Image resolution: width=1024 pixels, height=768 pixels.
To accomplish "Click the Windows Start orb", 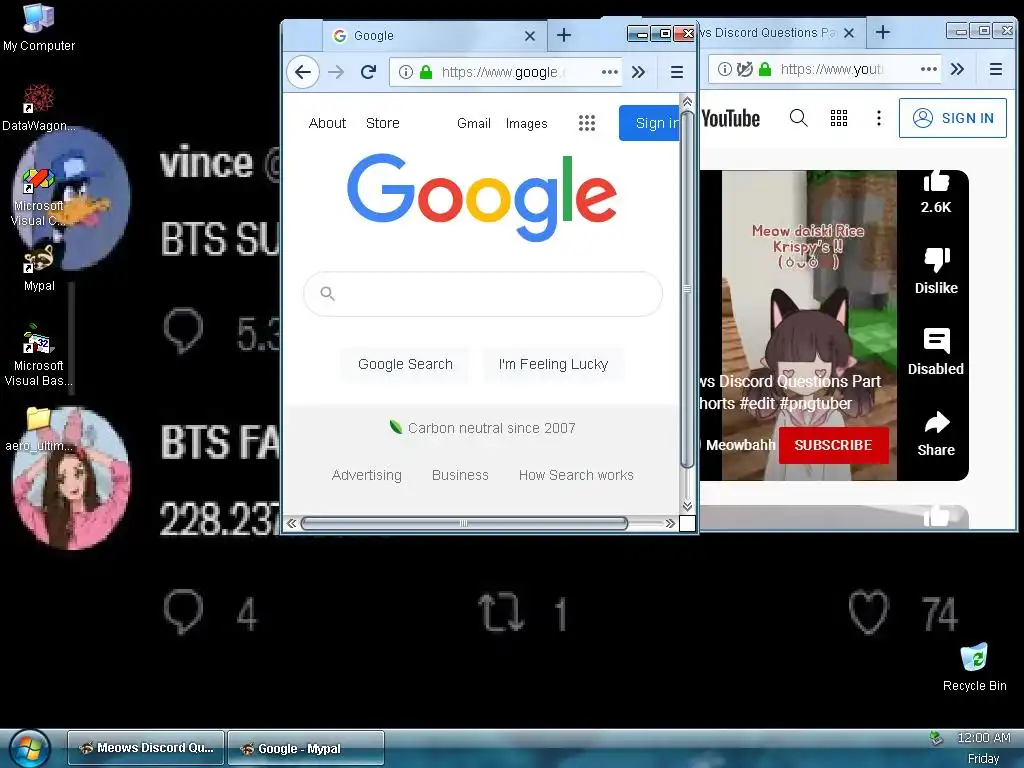I will click(x=29, y=748).
